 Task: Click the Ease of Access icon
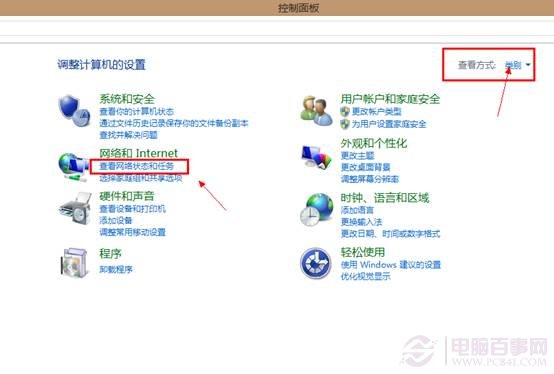(316, 263)
